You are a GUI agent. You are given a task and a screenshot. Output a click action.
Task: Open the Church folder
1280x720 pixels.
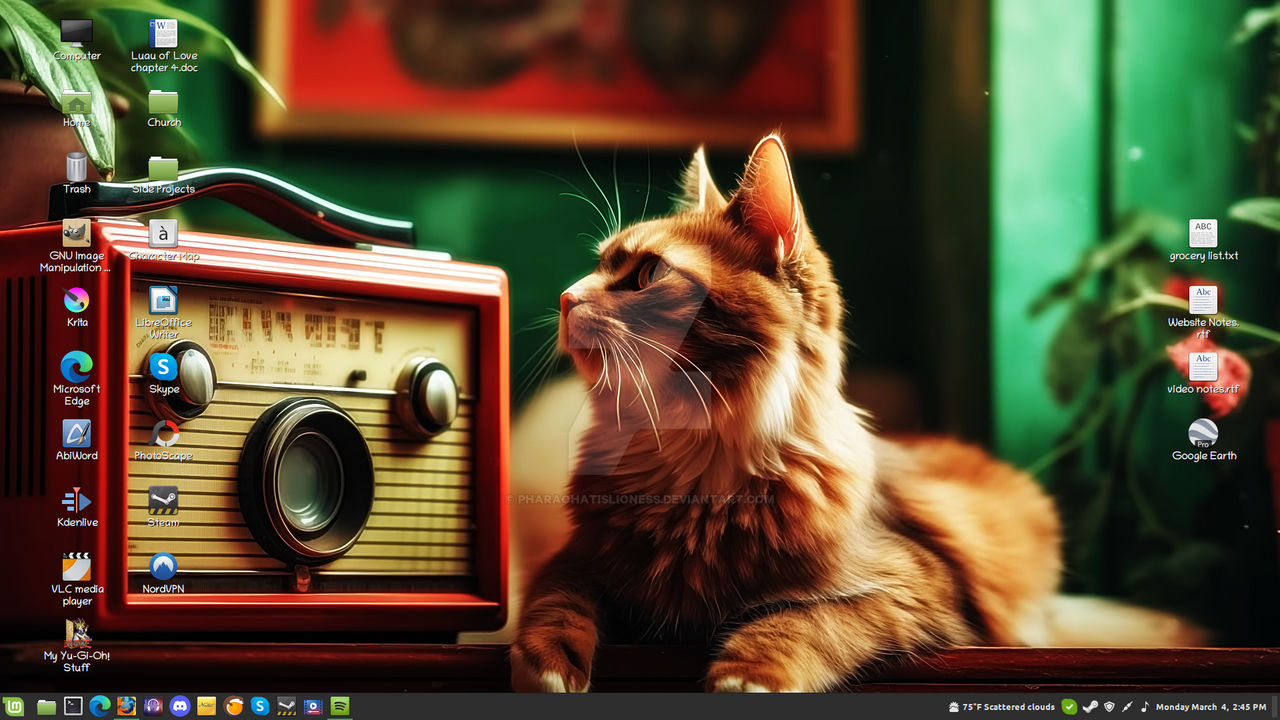pyautogui.click(x=163, y=100)
